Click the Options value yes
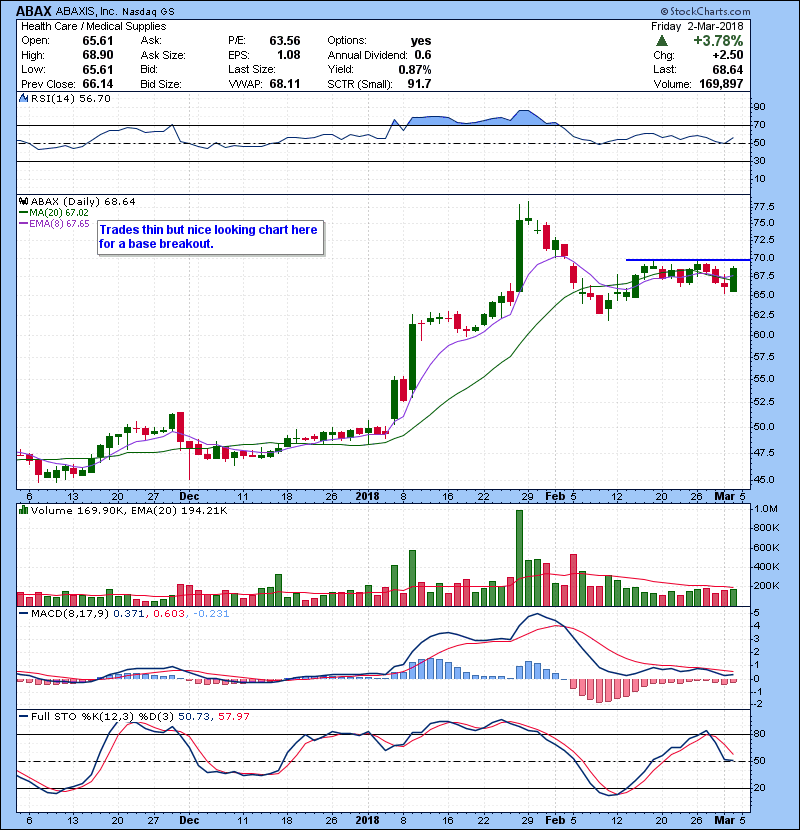 421,41
